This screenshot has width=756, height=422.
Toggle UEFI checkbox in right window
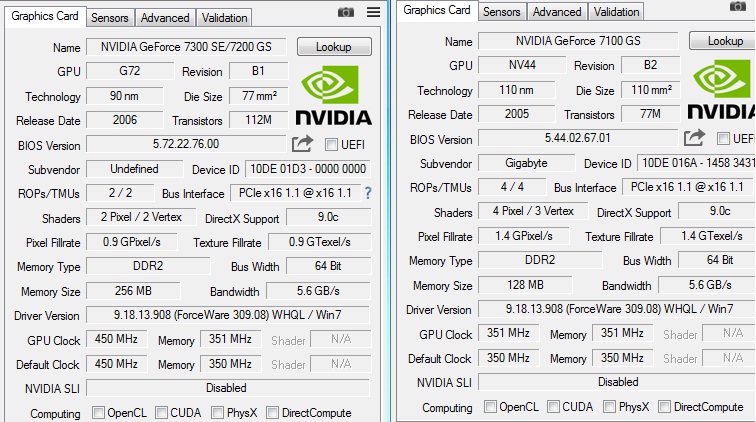click(723, 138)
